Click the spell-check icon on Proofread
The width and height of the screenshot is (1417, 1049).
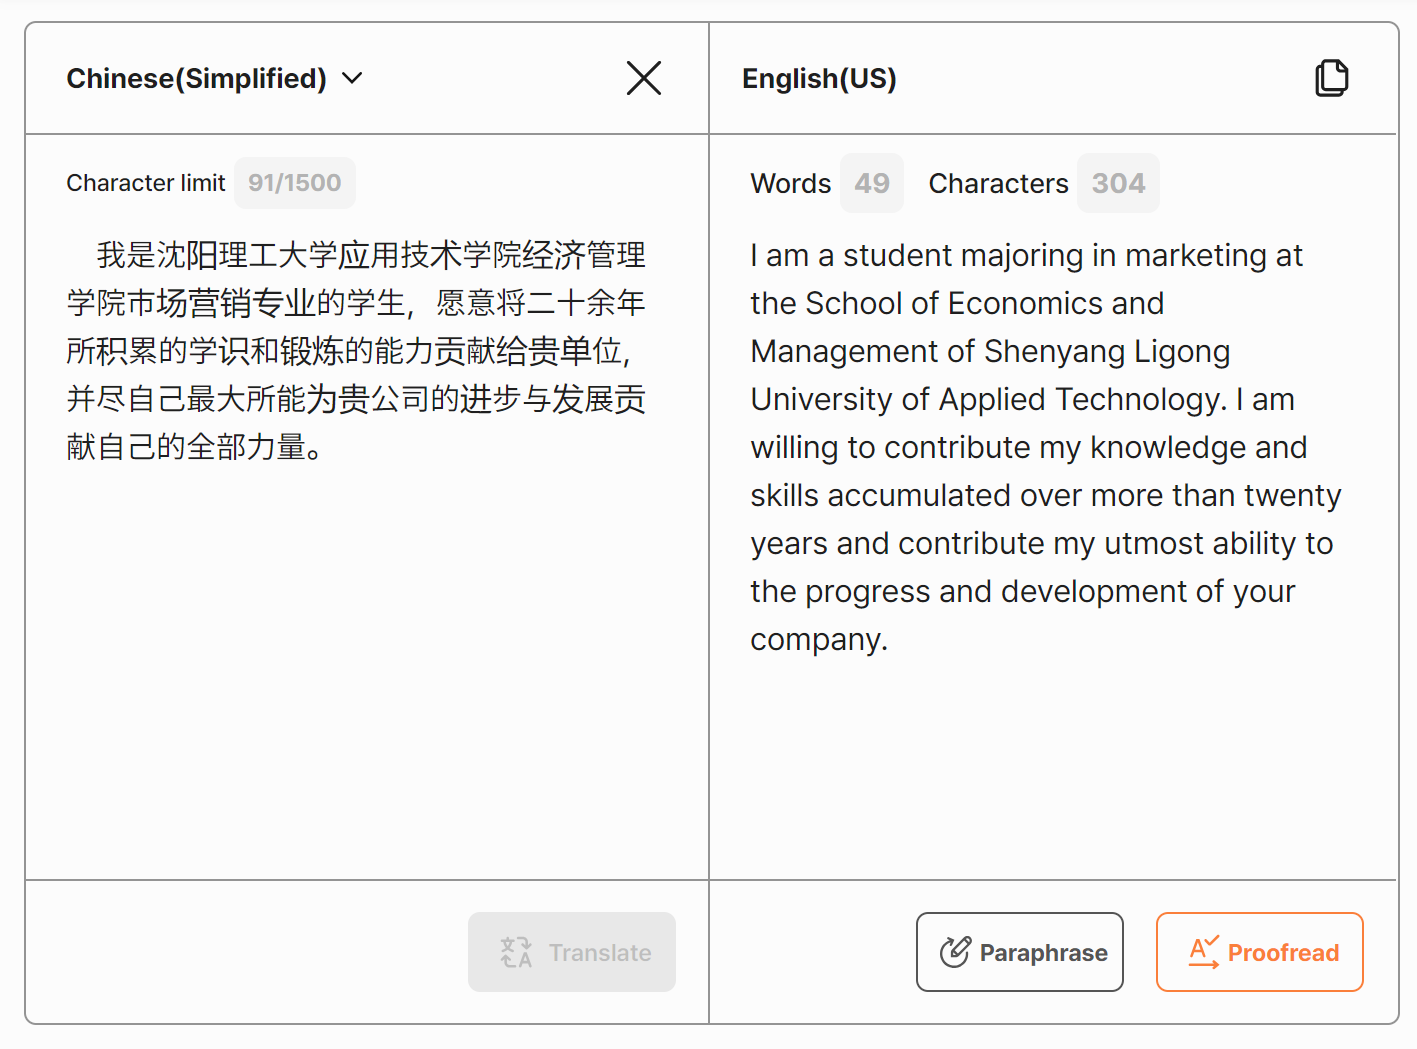tap(1204, 951)
